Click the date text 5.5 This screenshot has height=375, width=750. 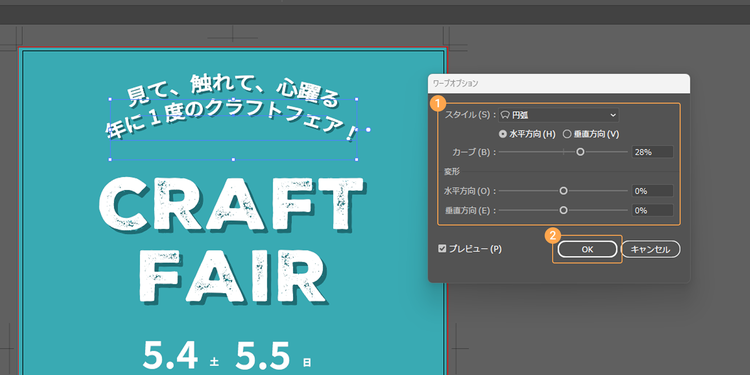tap(263, 356)
